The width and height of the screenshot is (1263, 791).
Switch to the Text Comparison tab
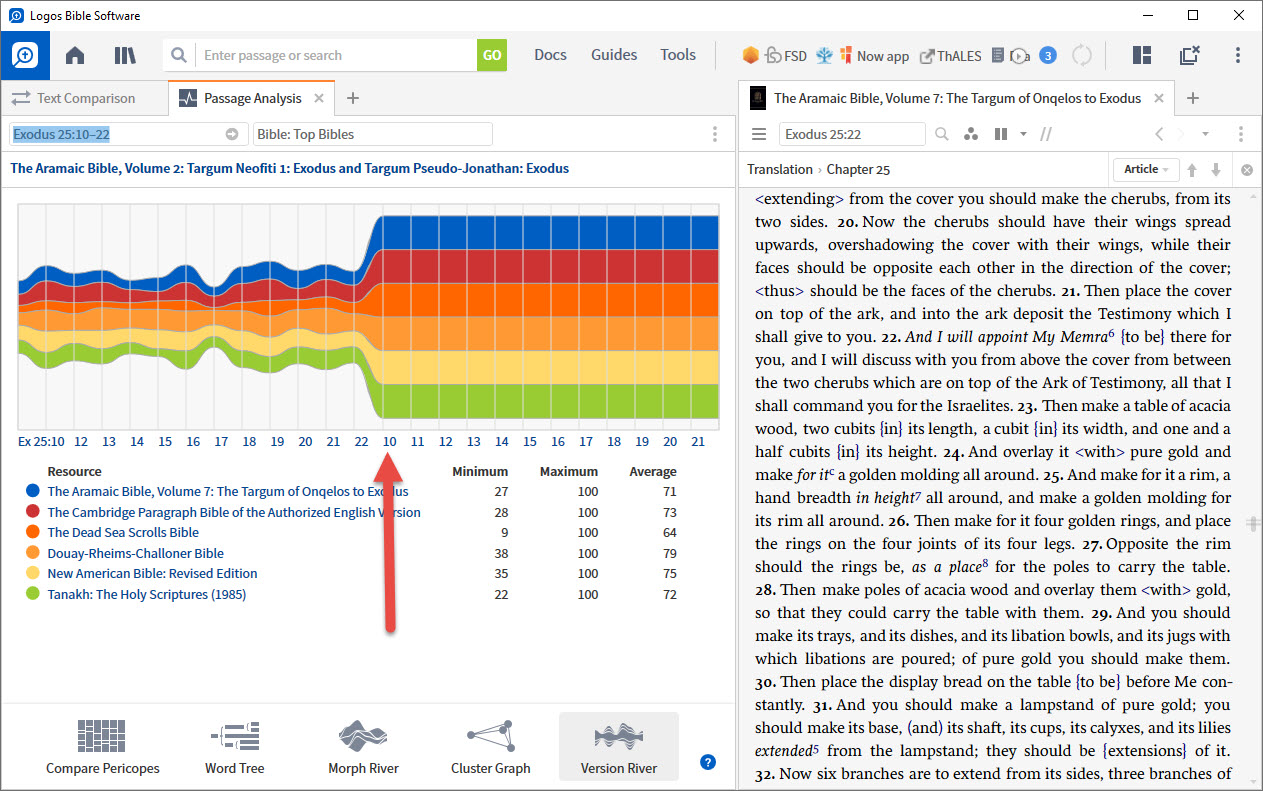85,98
